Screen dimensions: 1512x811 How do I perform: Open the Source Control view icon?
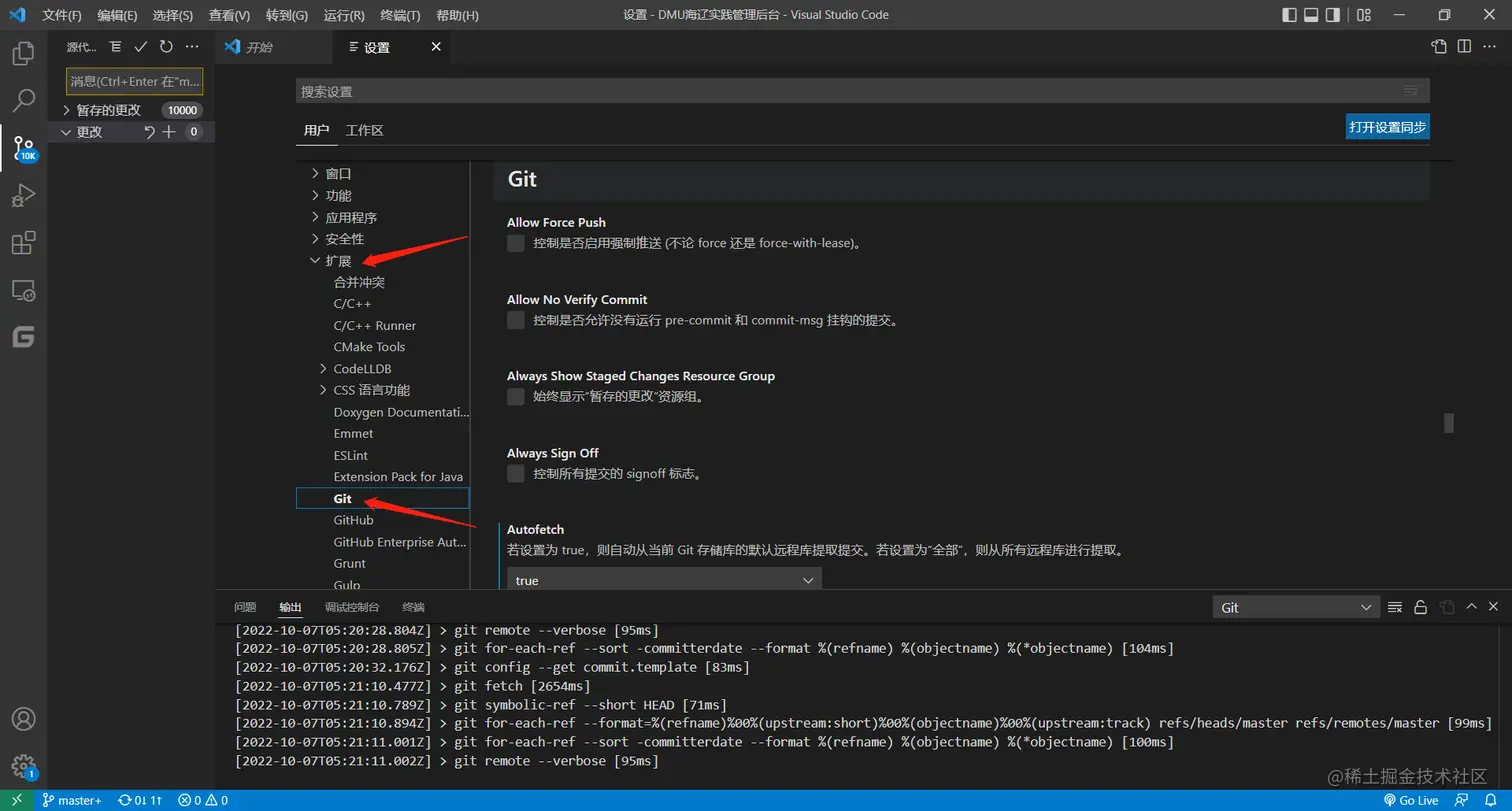(23, 149)
